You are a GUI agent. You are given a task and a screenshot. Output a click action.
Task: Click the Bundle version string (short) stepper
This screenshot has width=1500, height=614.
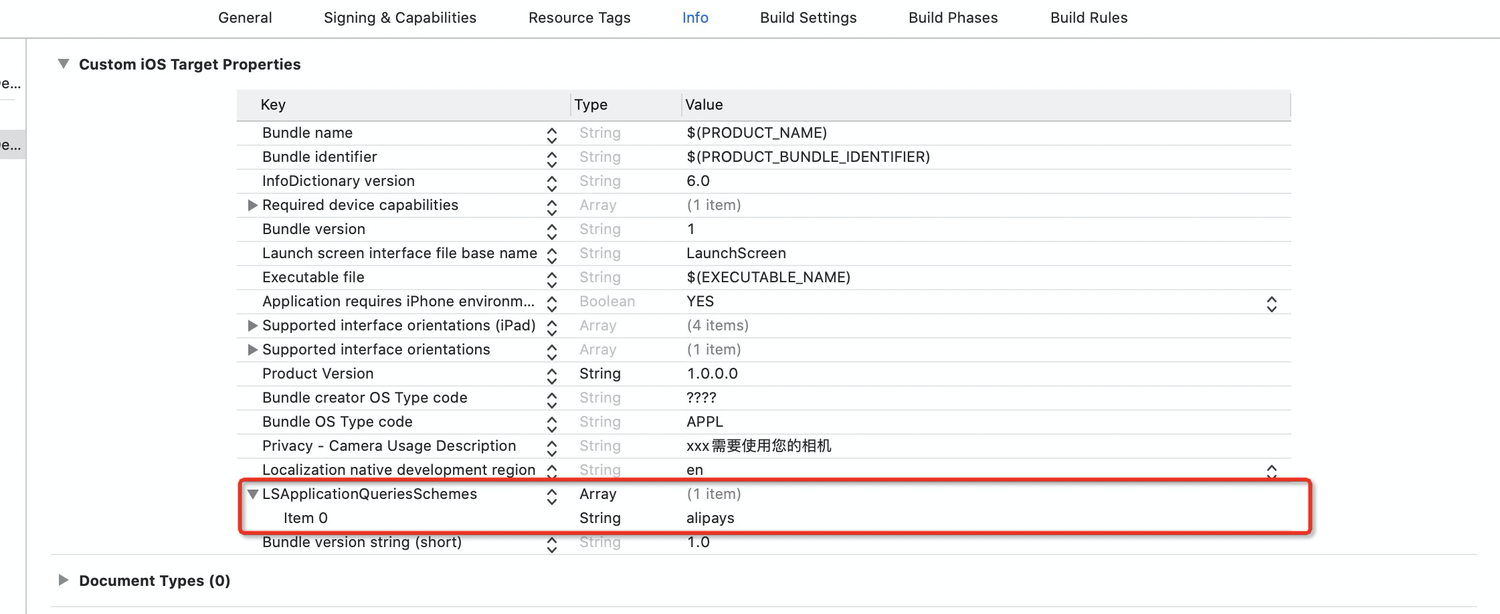[x=552, y=544]
